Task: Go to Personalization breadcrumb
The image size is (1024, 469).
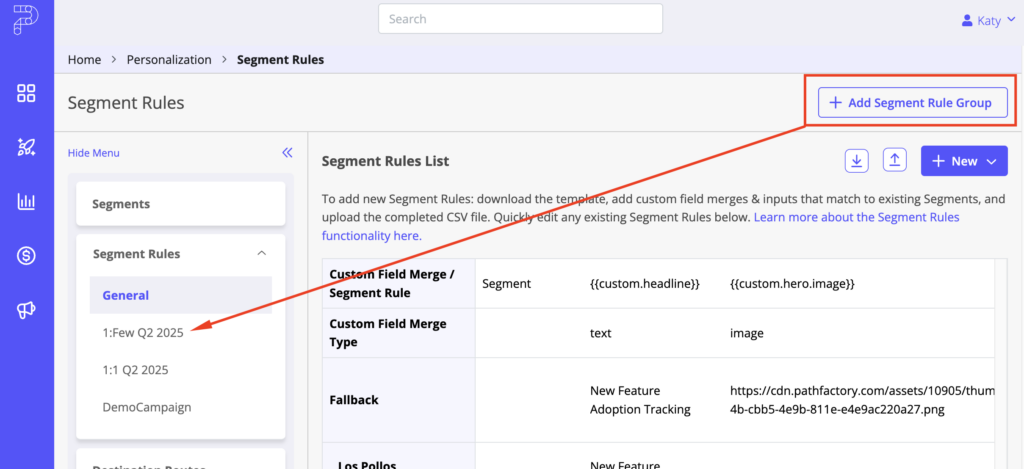Action: (169, 59)
